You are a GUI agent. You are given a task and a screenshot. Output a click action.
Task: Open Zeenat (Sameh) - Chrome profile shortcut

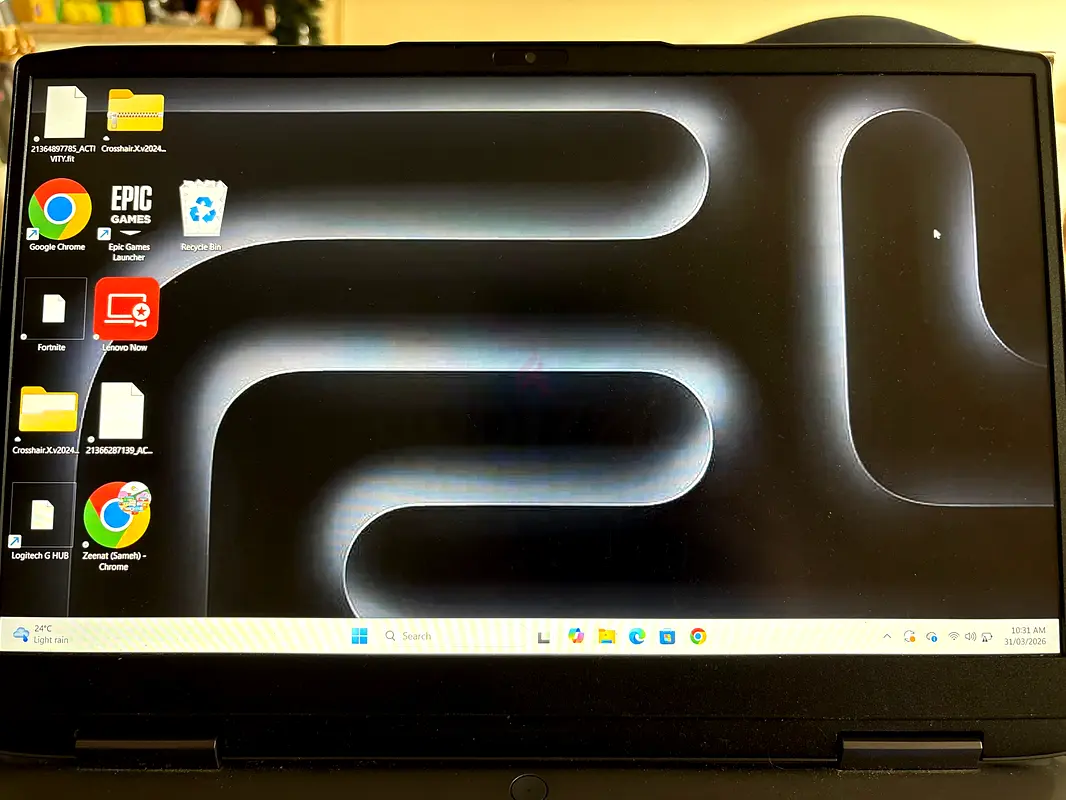[x=117, y=515]
